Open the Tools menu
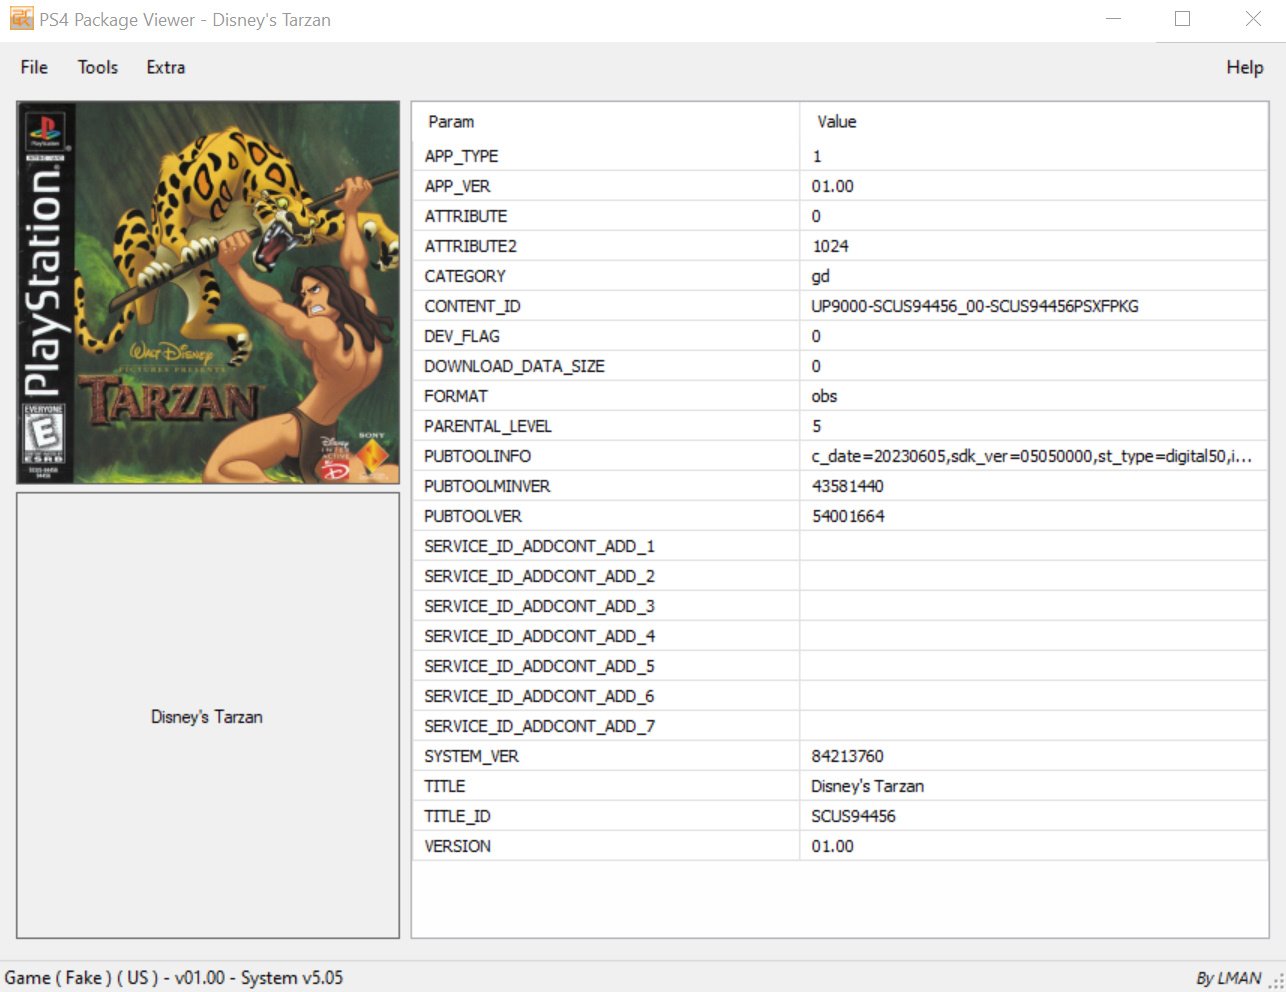 point(98,67)
